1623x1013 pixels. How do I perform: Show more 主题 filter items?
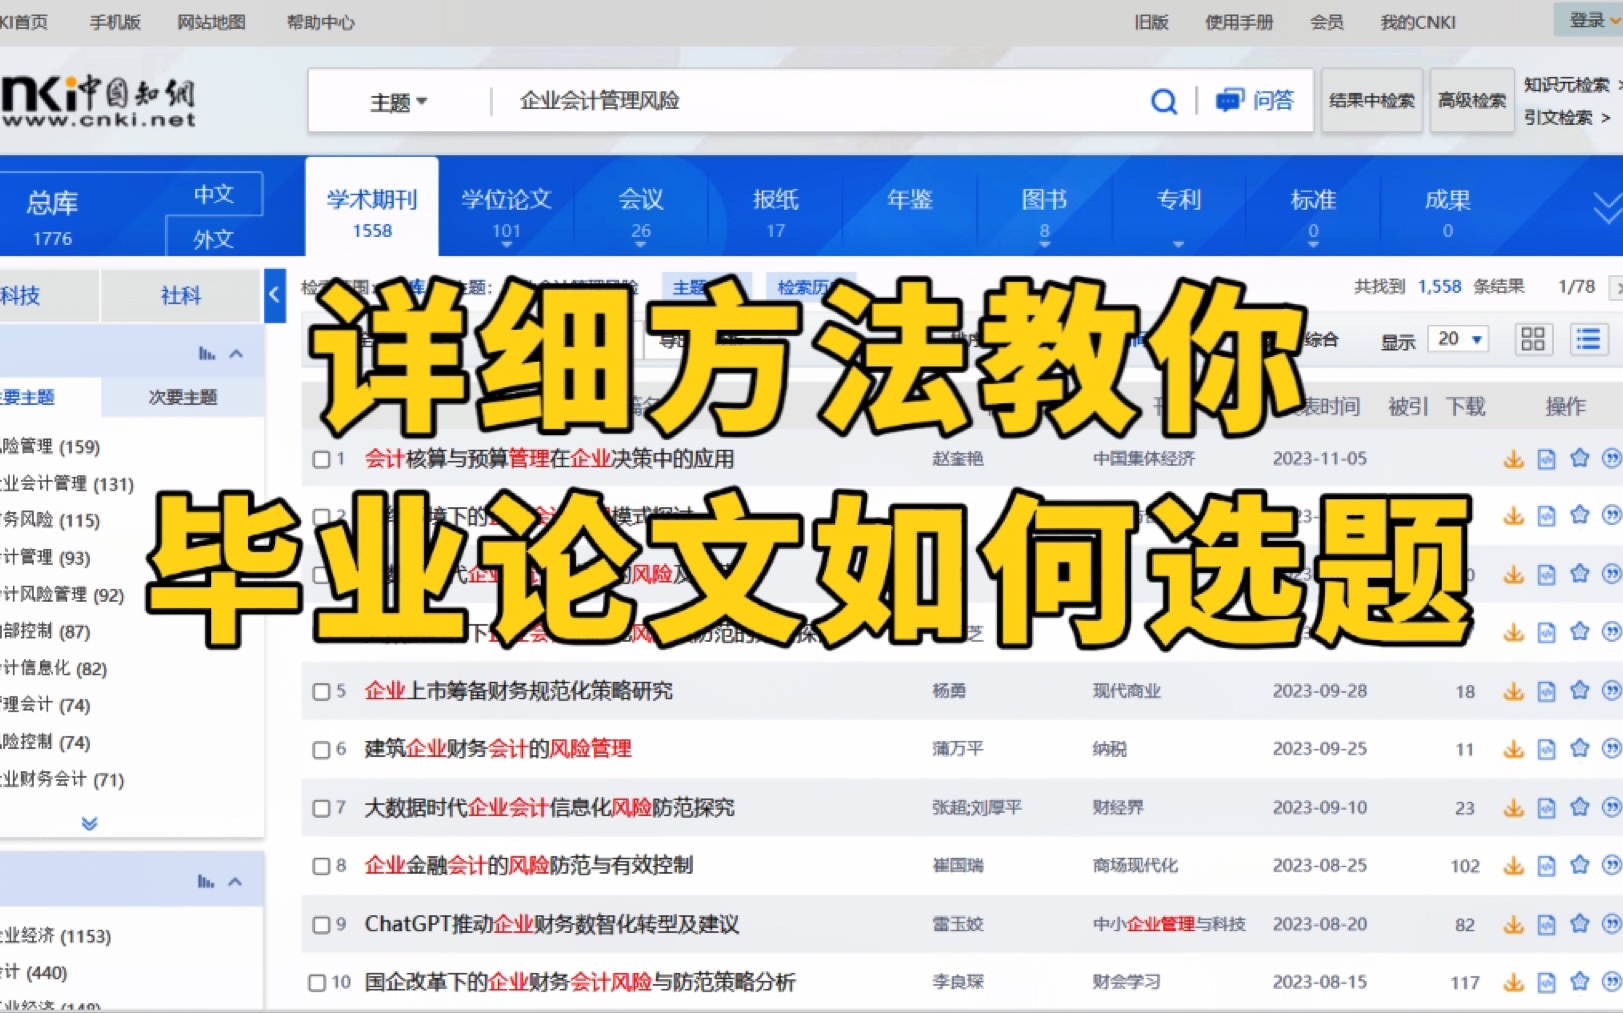[x=89, y=823]
